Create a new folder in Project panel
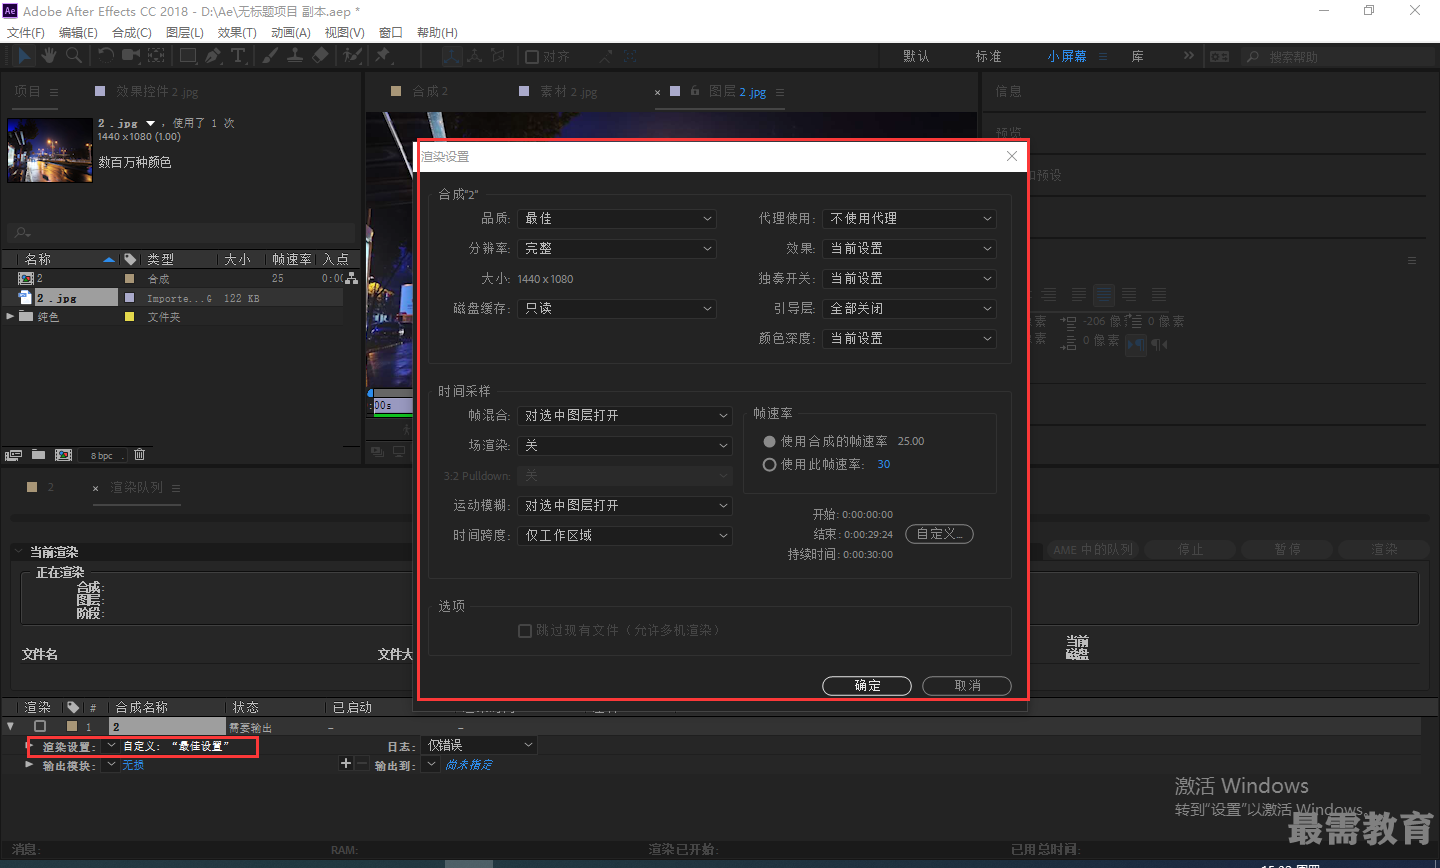The image size is (1440, 868). [38, 455]
